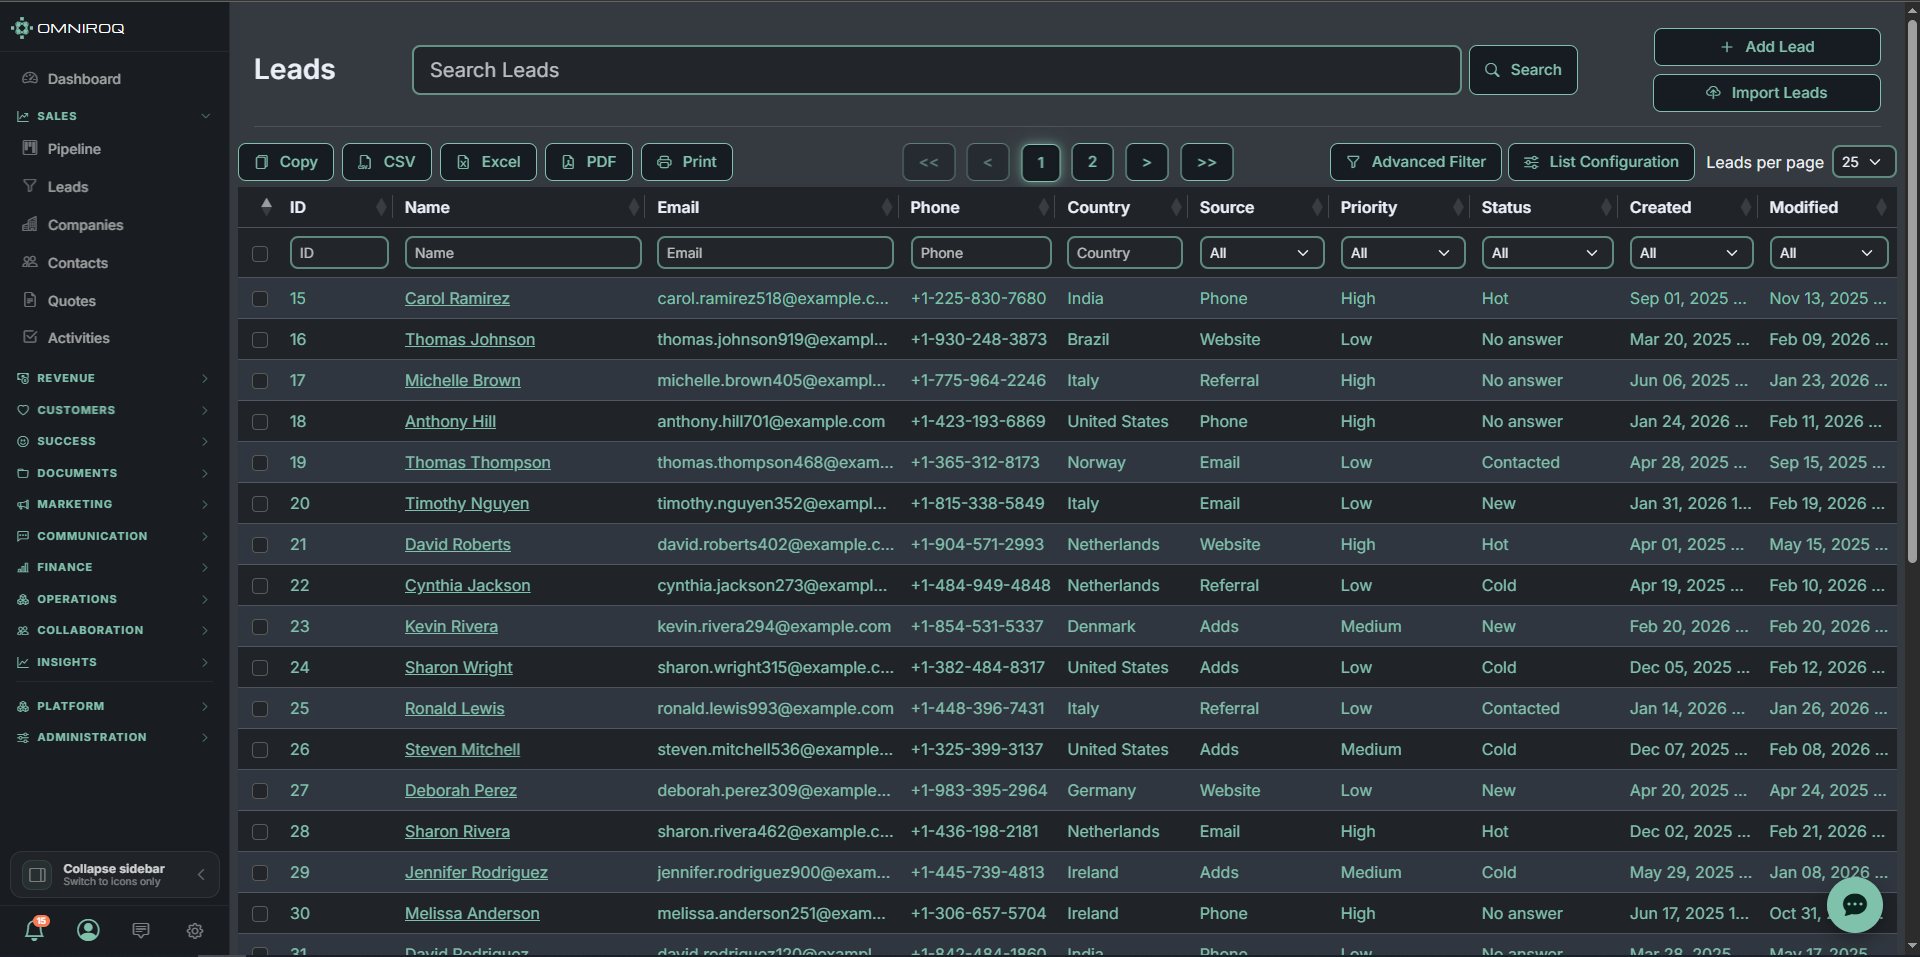1920x957 pixels.
Task: Tick checkbox for David Roberts
Action: click(260, 545)
